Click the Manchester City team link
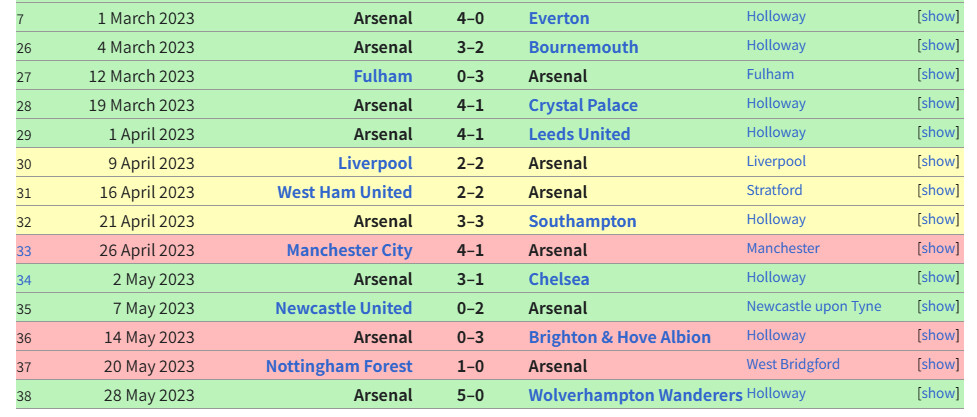This screenshot has width=977, height=417. pyautogui.click(x=349, y=250)
